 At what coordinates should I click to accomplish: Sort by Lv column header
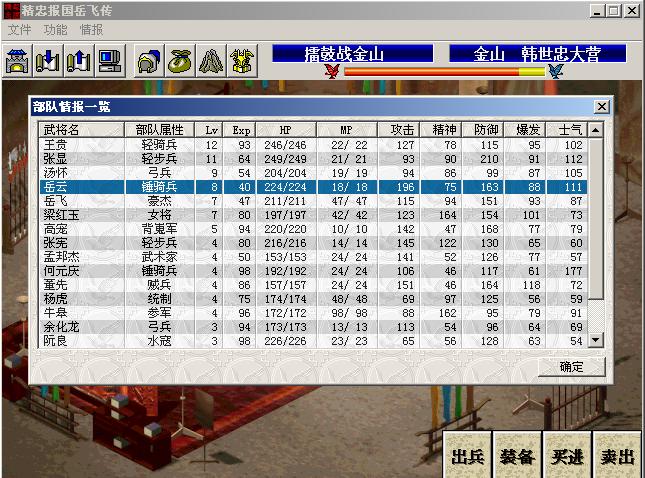209,130
